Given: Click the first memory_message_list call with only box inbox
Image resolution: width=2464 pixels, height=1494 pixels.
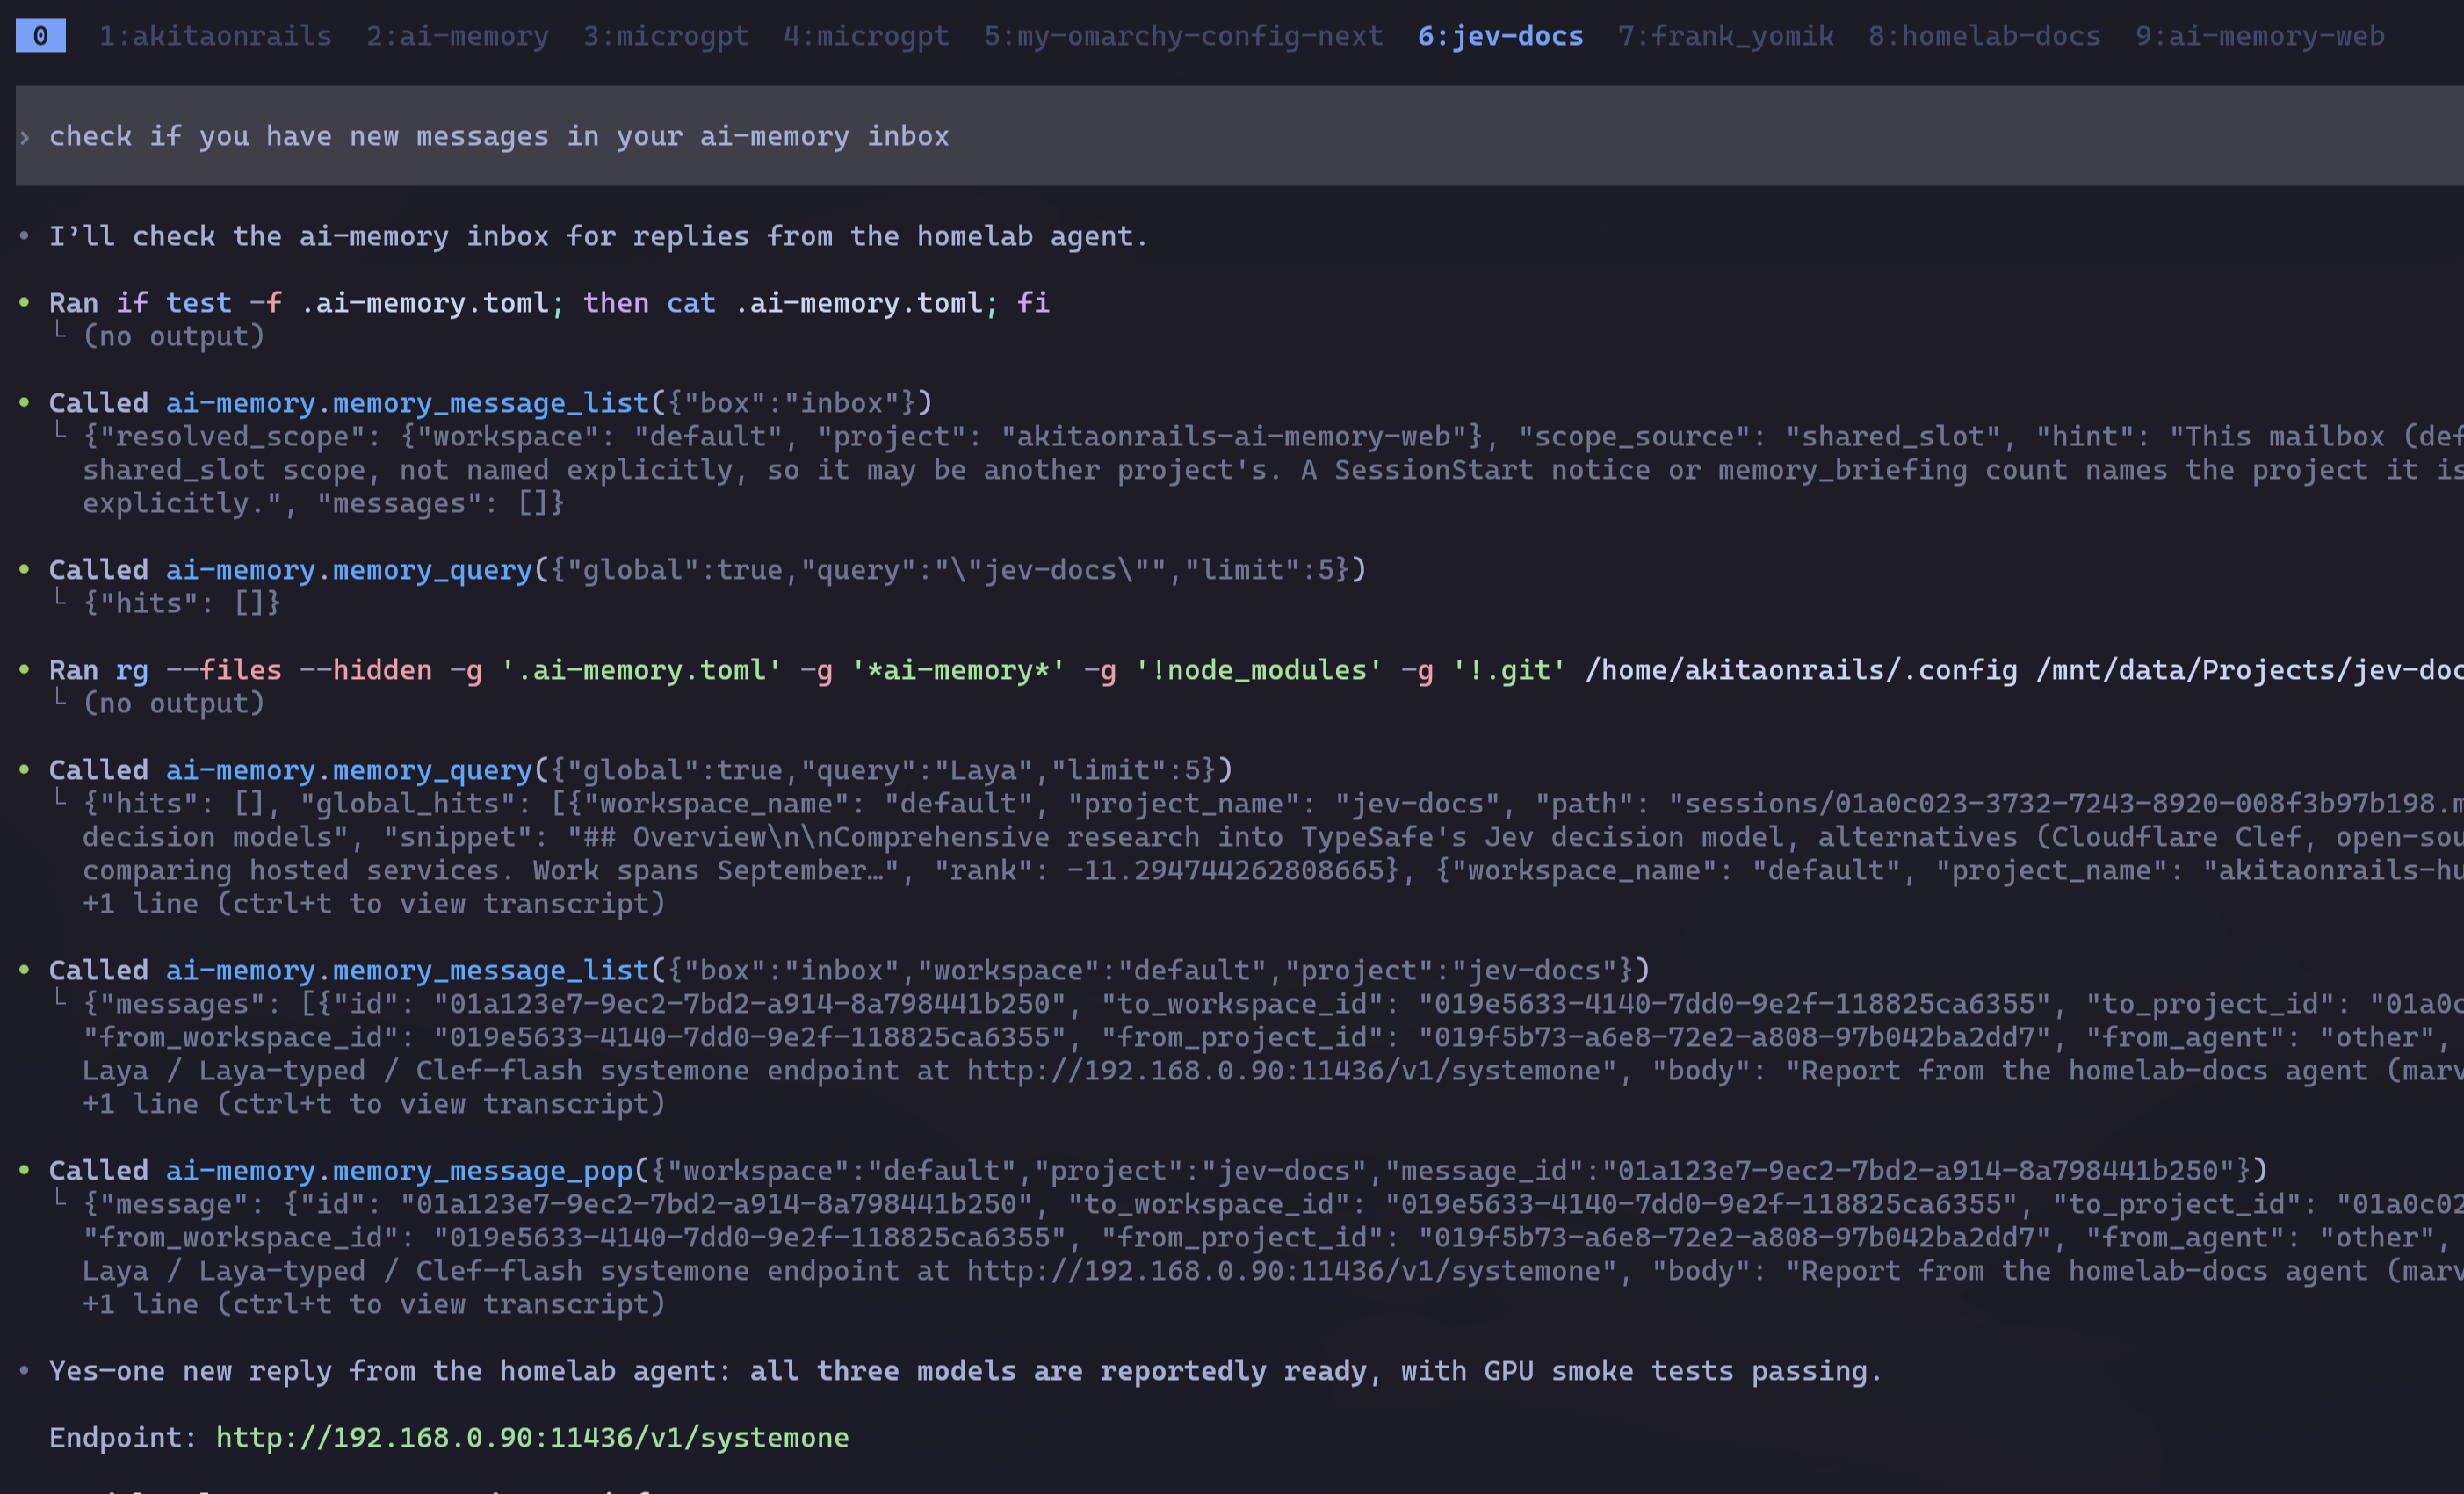Looking at the screenshot, I should click(x=491, y=403).
